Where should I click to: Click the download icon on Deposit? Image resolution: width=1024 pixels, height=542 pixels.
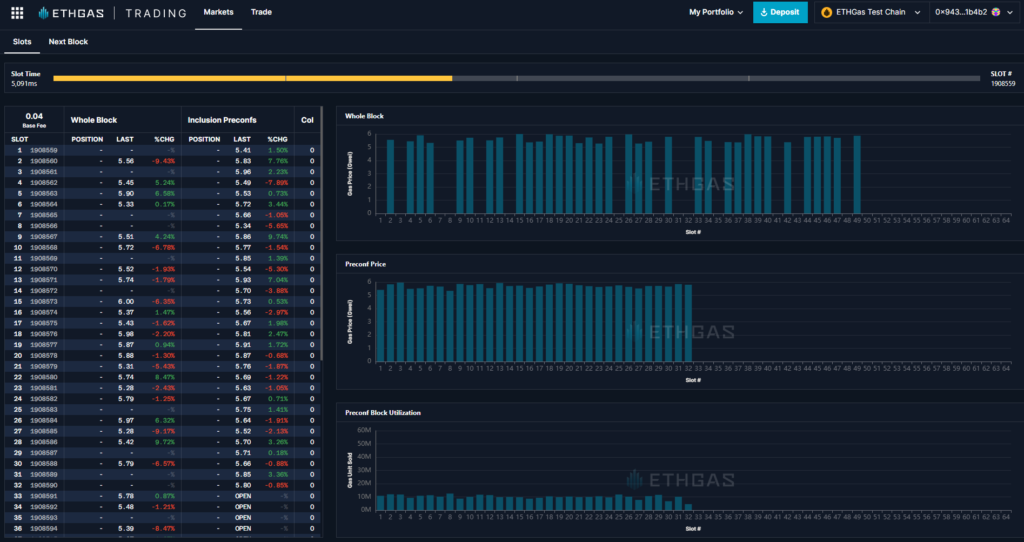coord(765,13)
